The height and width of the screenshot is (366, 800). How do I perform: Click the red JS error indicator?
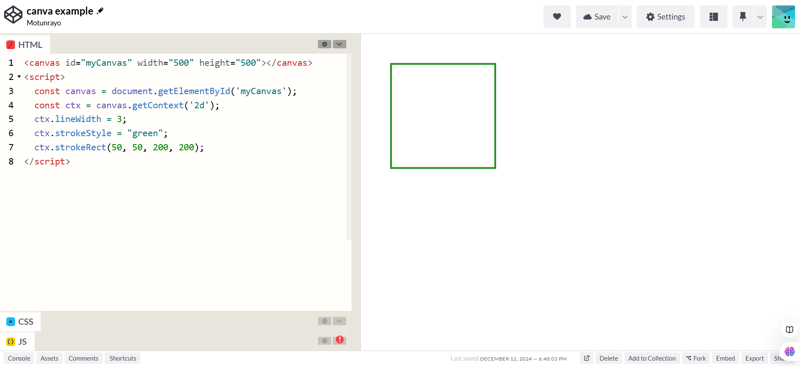click(340, 340)
